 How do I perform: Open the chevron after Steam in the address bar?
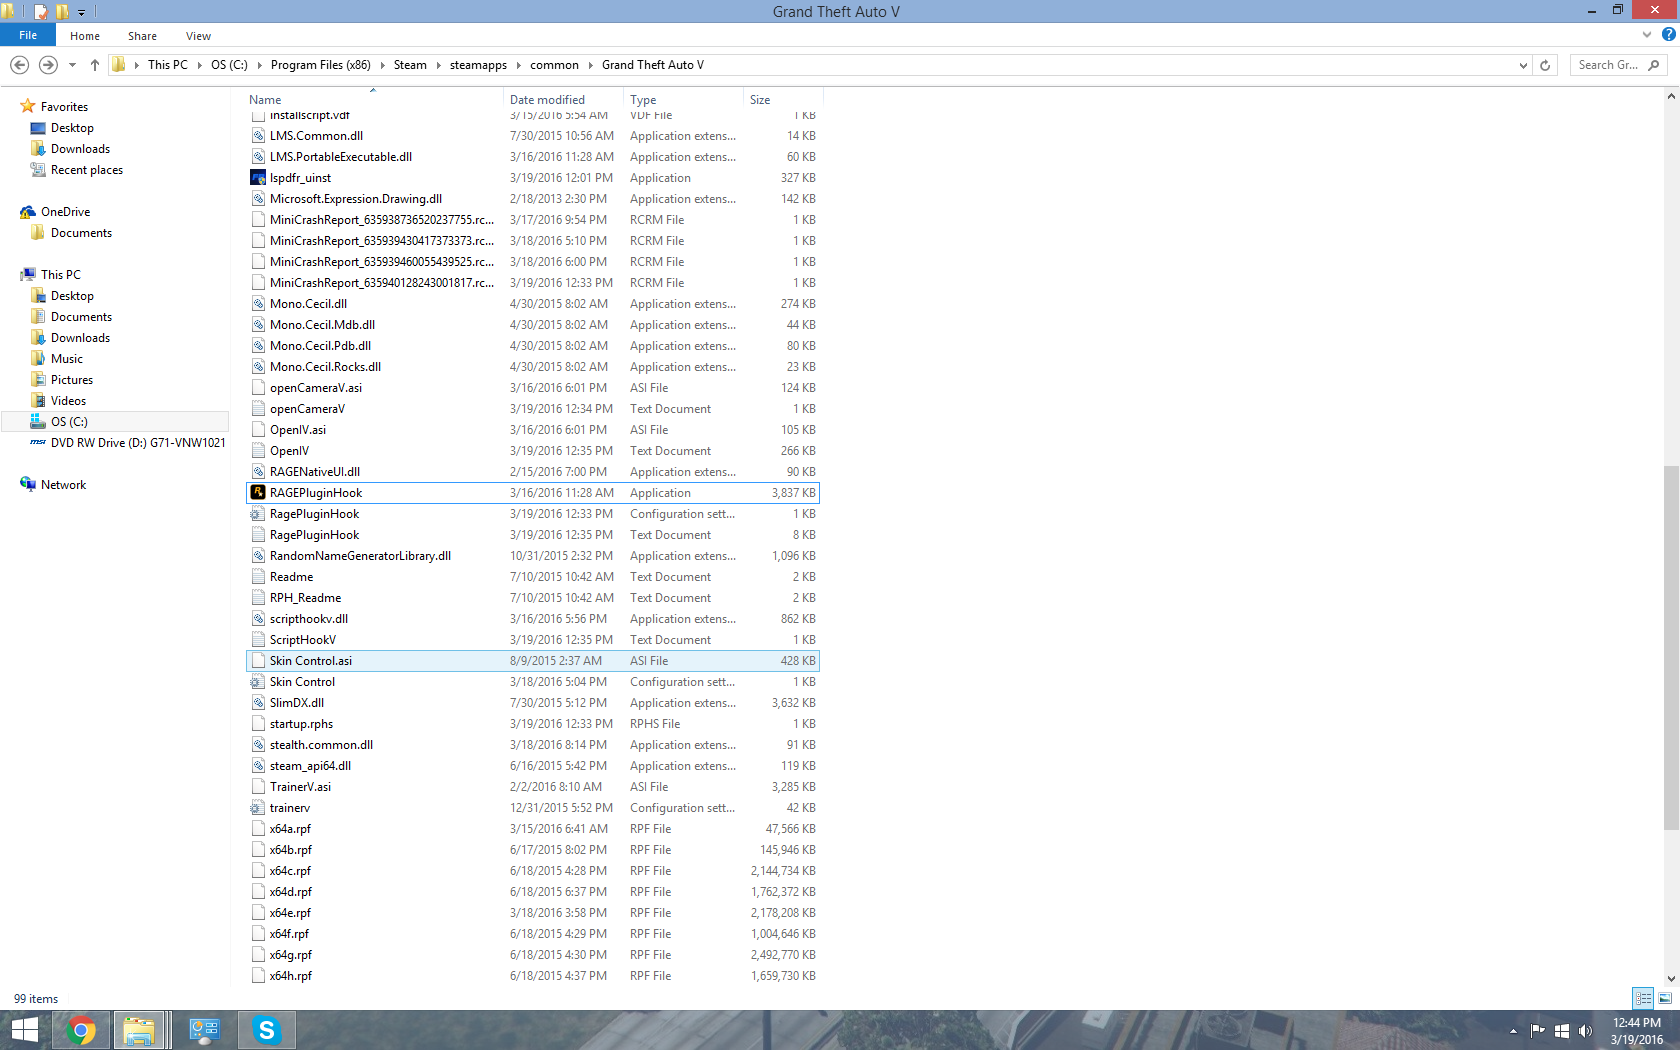tap(438, 65)
